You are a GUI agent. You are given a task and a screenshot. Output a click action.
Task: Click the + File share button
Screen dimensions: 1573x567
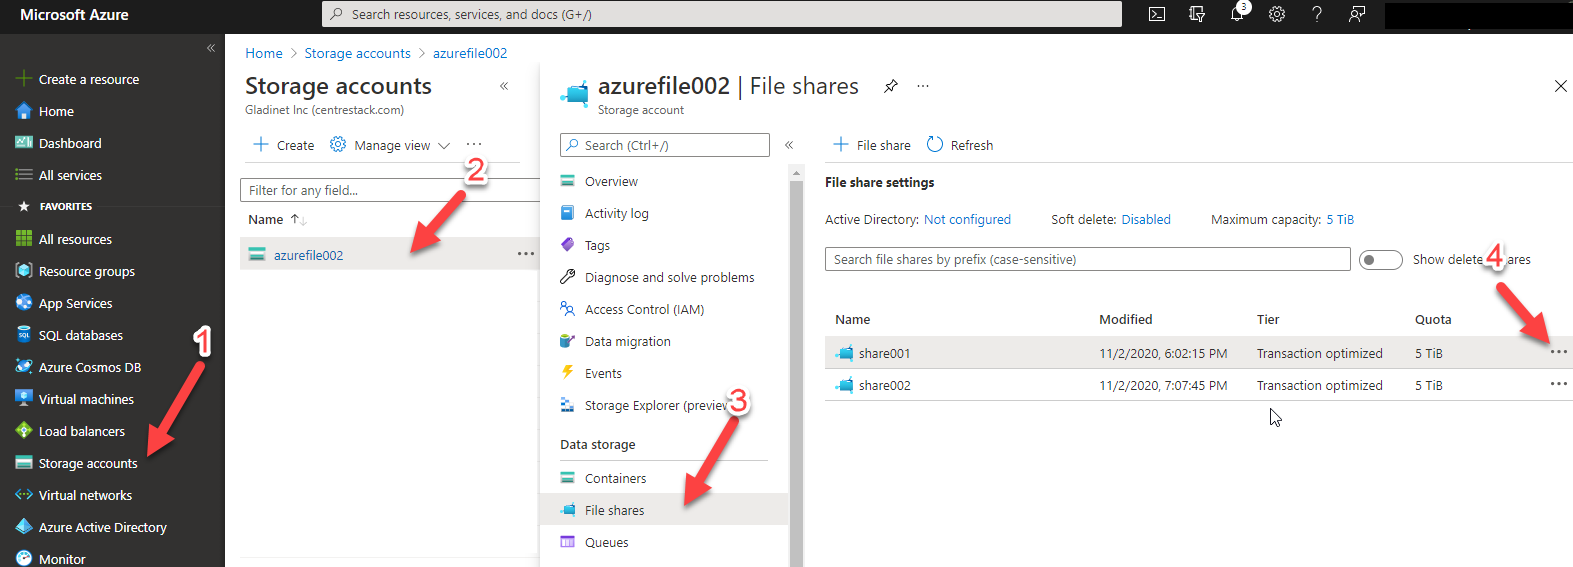pos(872,145)
